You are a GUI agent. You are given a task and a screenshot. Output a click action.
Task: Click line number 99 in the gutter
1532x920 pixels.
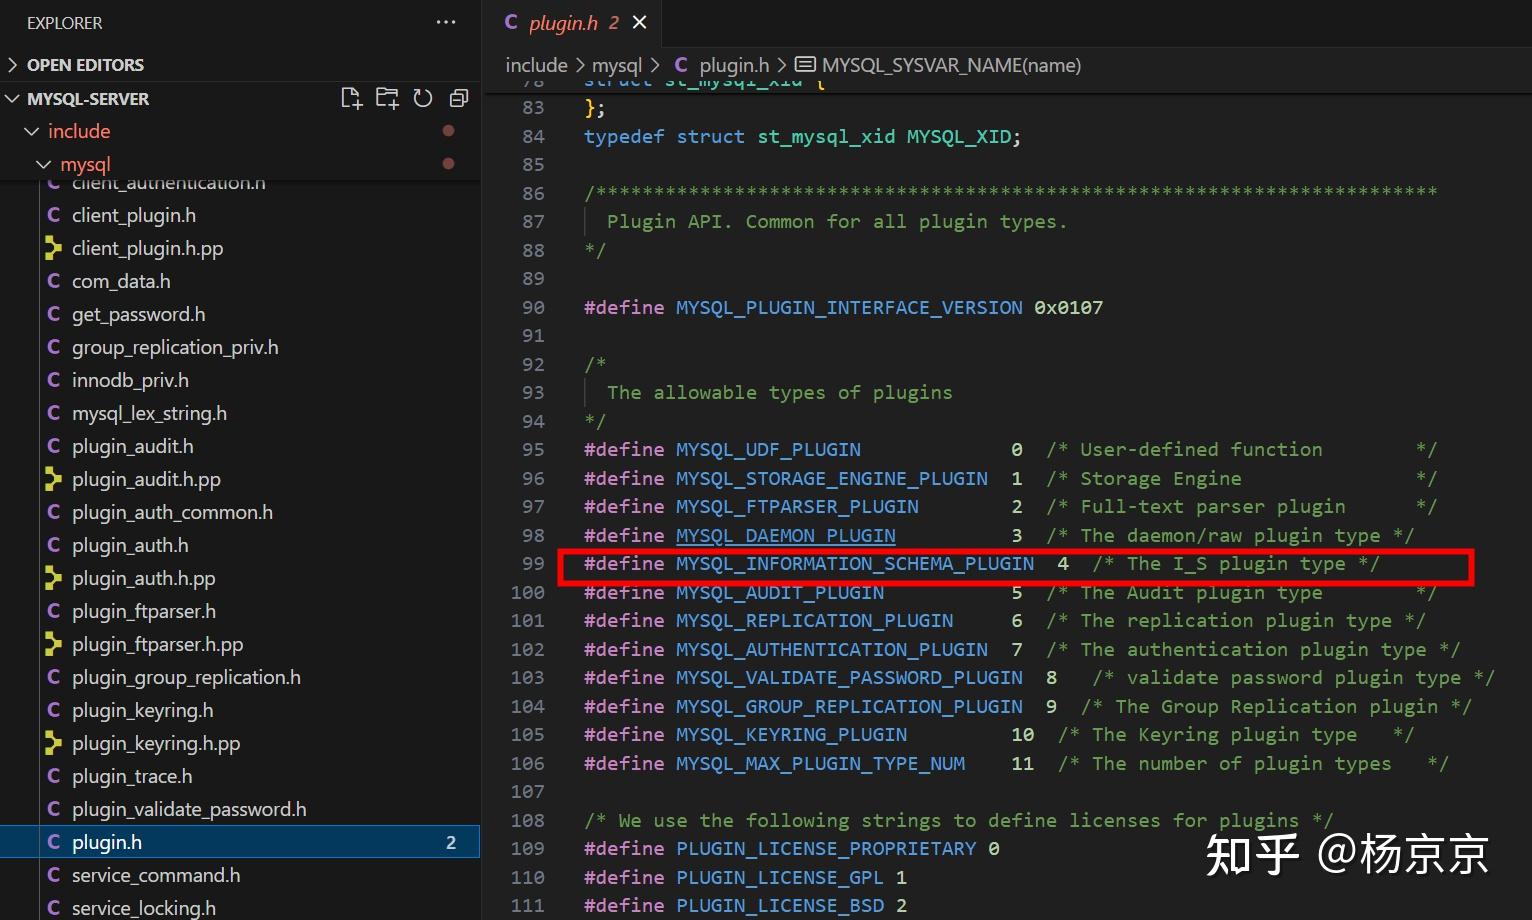coord(533,564)
